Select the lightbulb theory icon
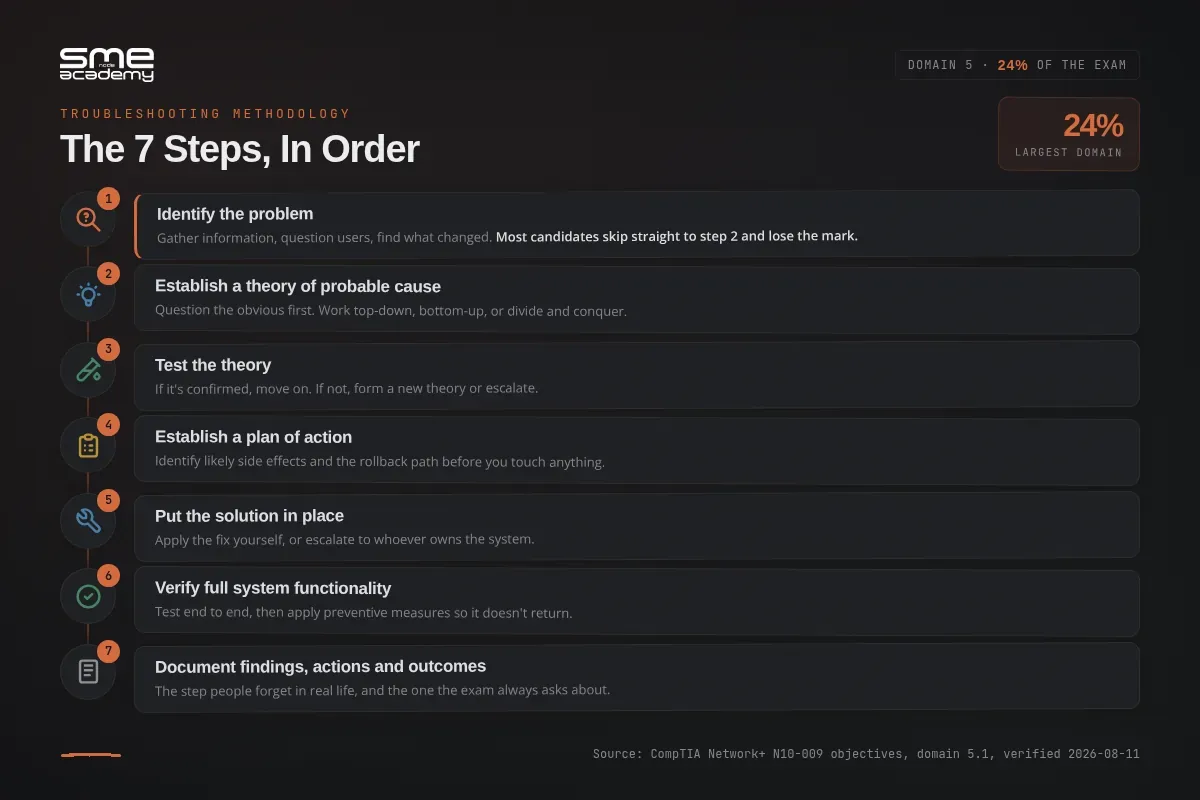 pos(88,294)
